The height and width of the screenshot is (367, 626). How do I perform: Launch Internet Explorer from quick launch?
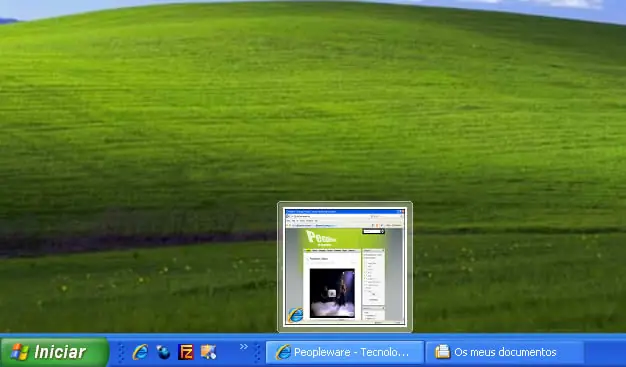click(x=140, y=352)
